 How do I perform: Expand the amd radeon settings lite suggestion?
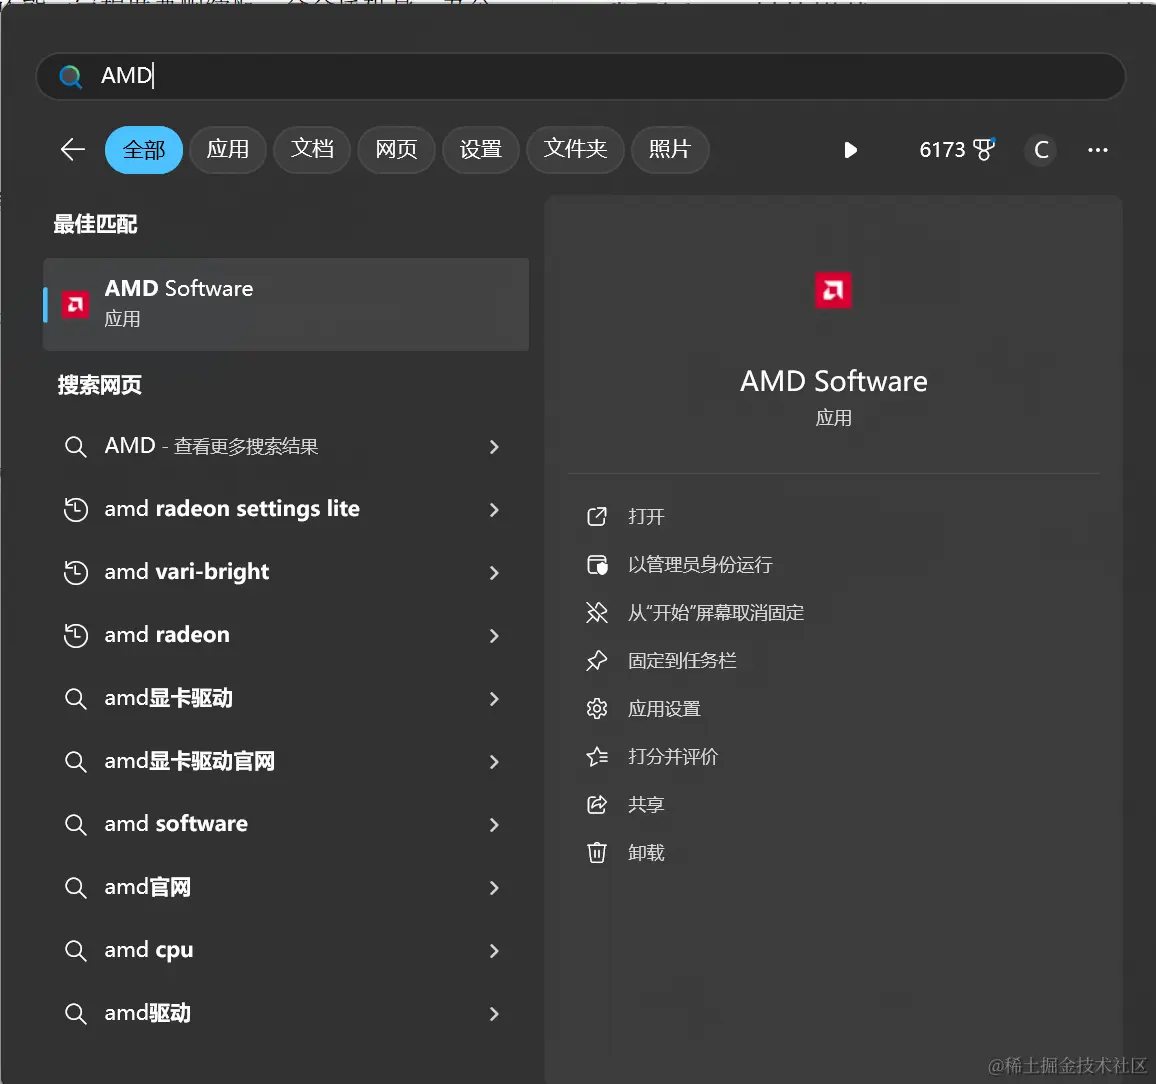(x=494, y=510)
